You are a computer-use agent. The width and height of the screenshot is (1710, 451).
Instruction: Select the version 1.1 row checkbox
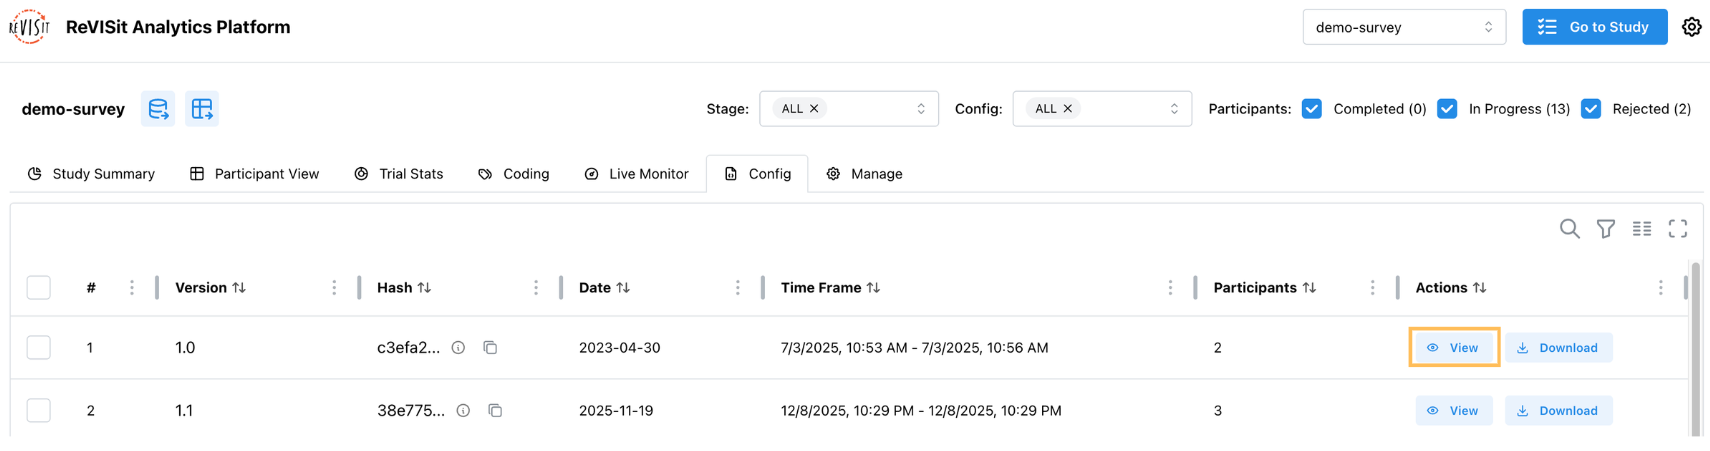[x=39, y=411]
